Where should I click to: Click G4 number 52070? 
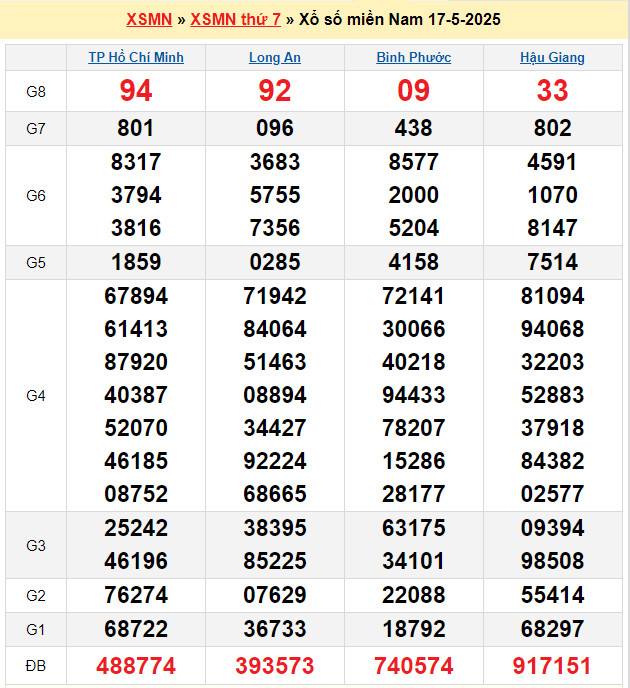(136, 428)
